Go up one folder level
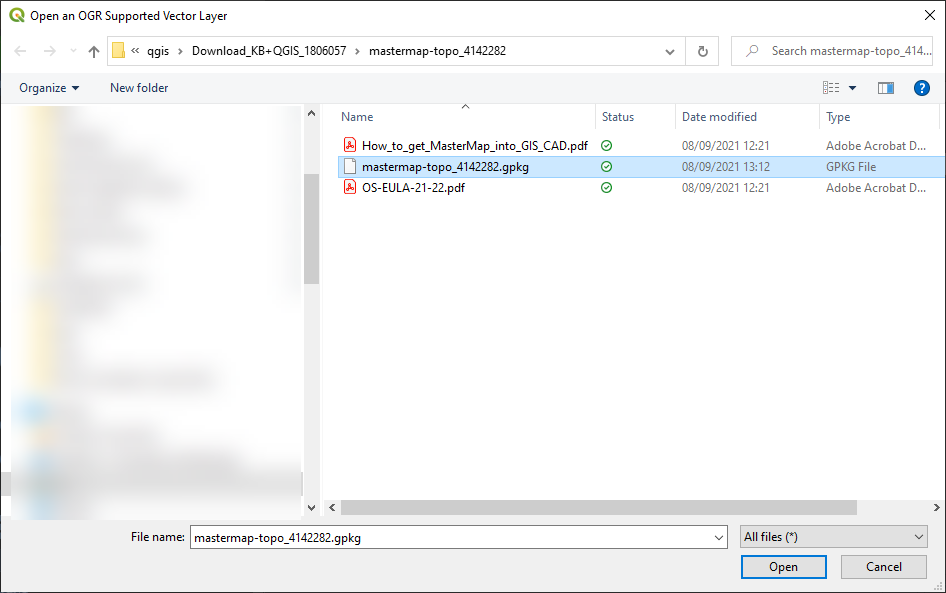This screenshot has height=593, width=946. [x=94, y=51]
